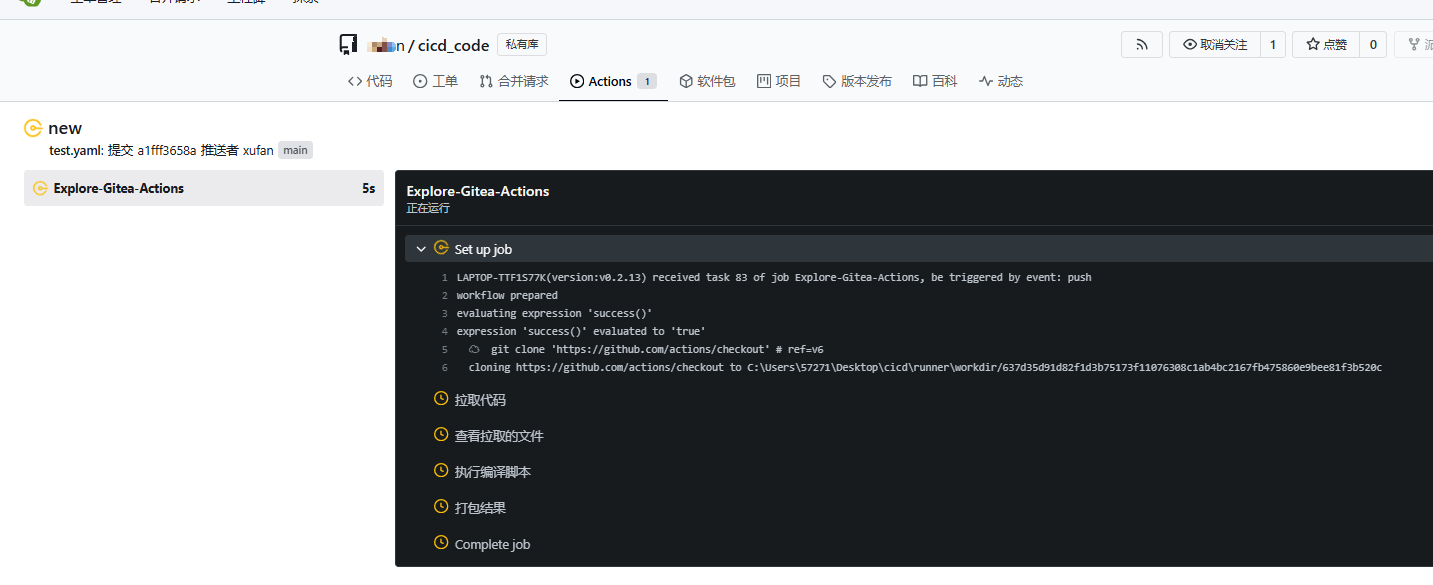Expand the 查看拉取的文件 step
1433x585 pixels.
point(499,434)
